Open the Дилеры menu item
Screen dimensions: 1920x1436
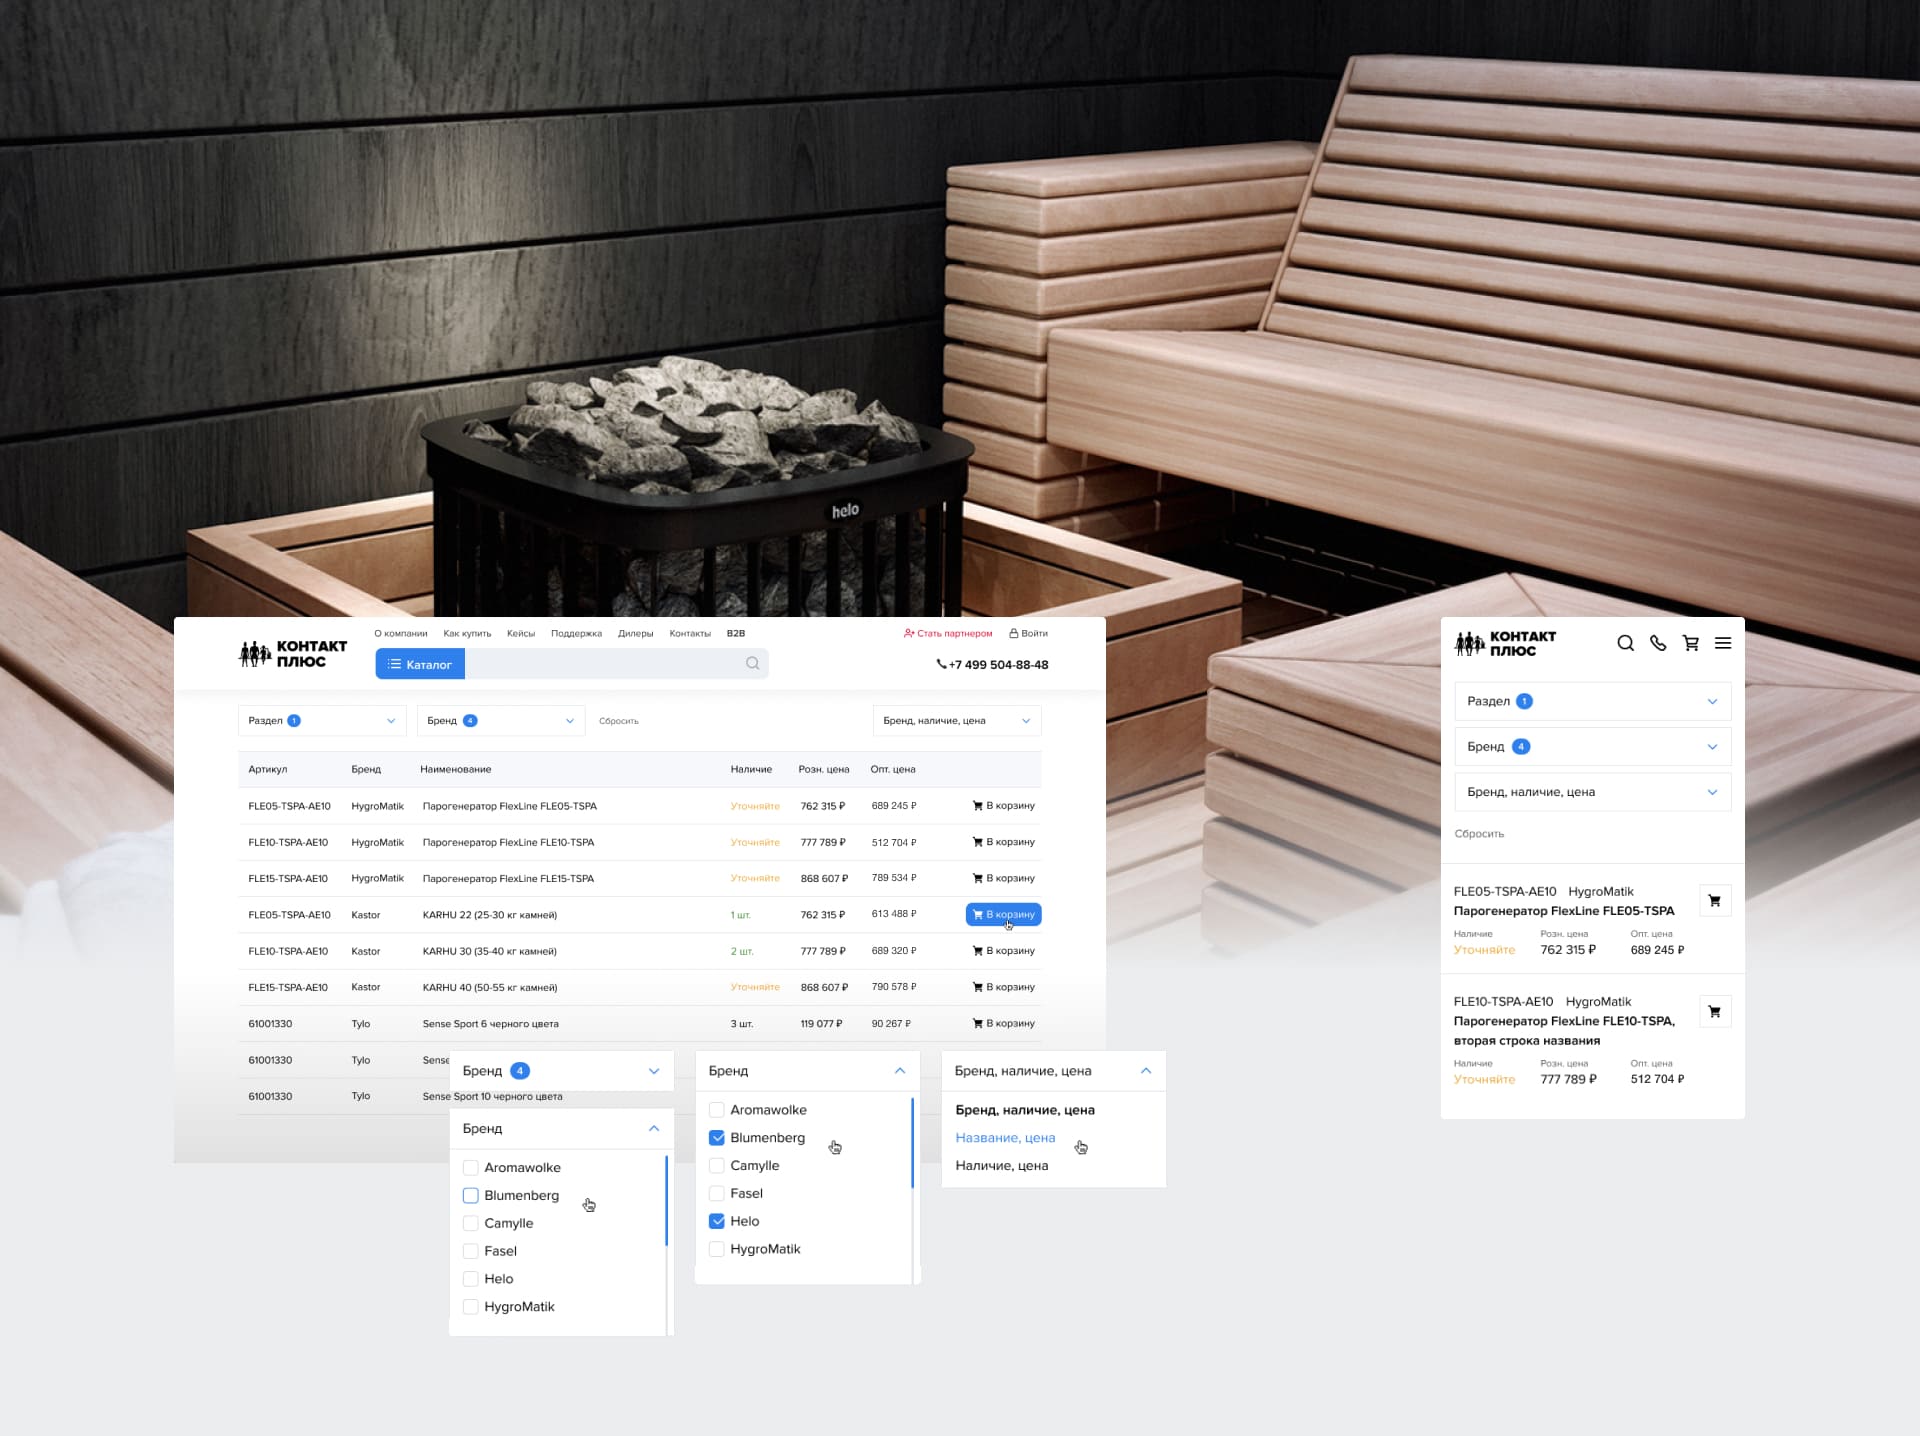tap(635, 634)
